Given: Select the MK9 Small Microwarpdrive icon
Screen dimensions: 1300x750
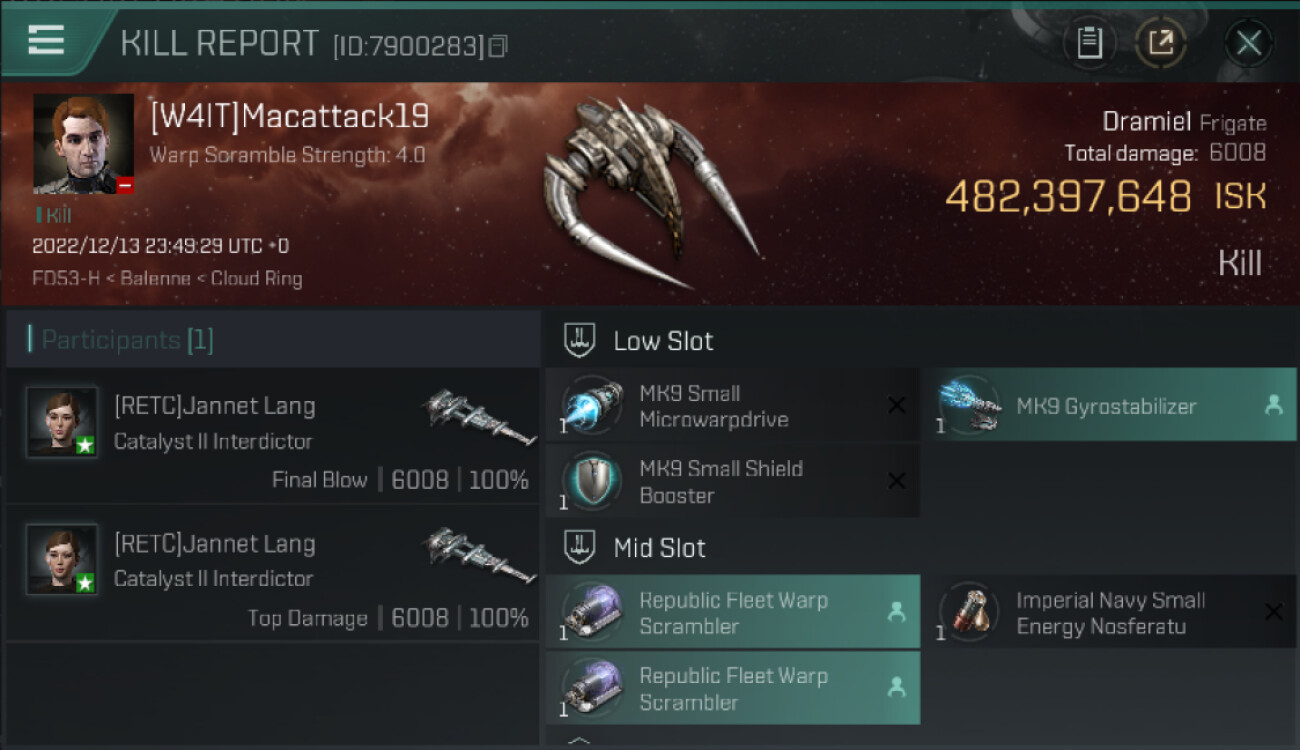Looking at the screenshot, I should pyautogui.click(x=590, y=405).
